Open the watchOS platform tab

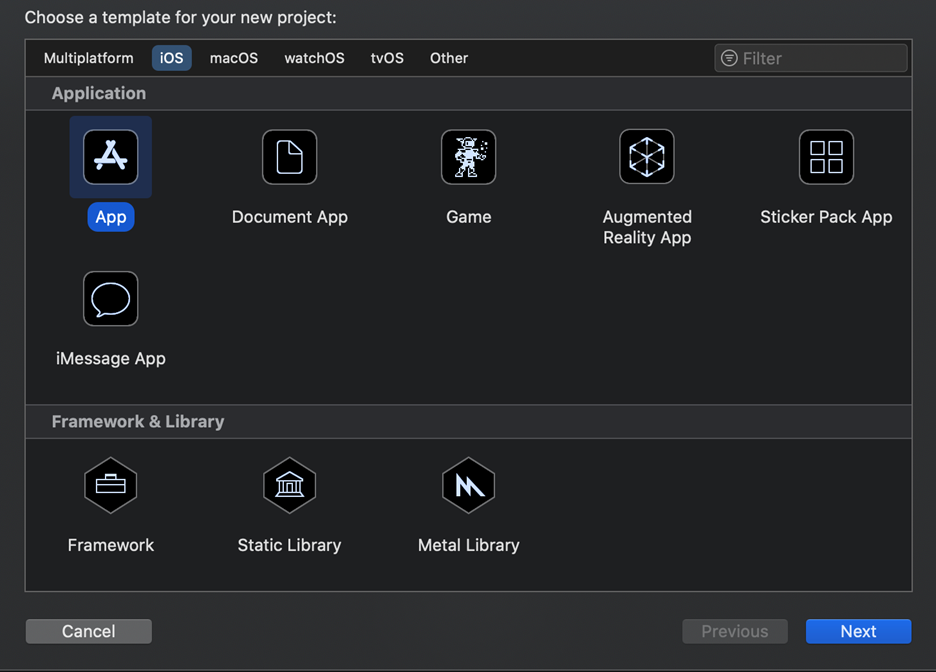(x=314, y=58)
